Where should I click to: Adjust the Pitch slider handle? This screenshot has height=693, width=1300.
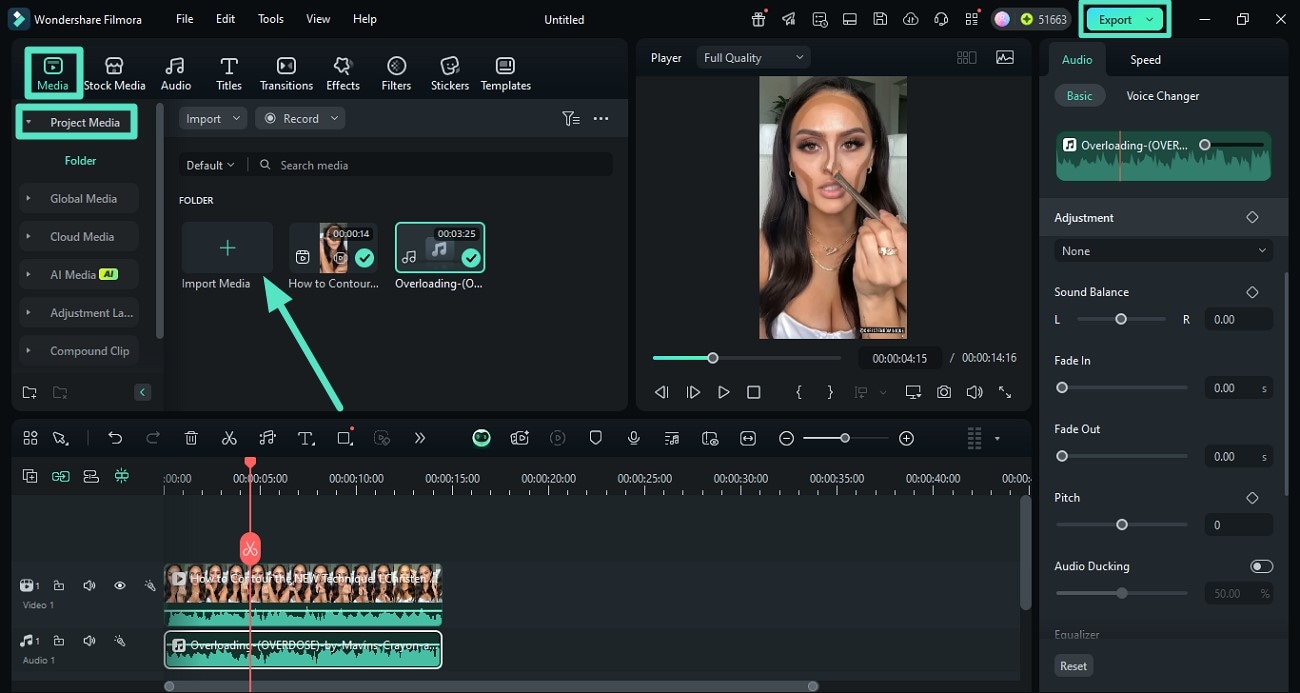coord(1122,525)
